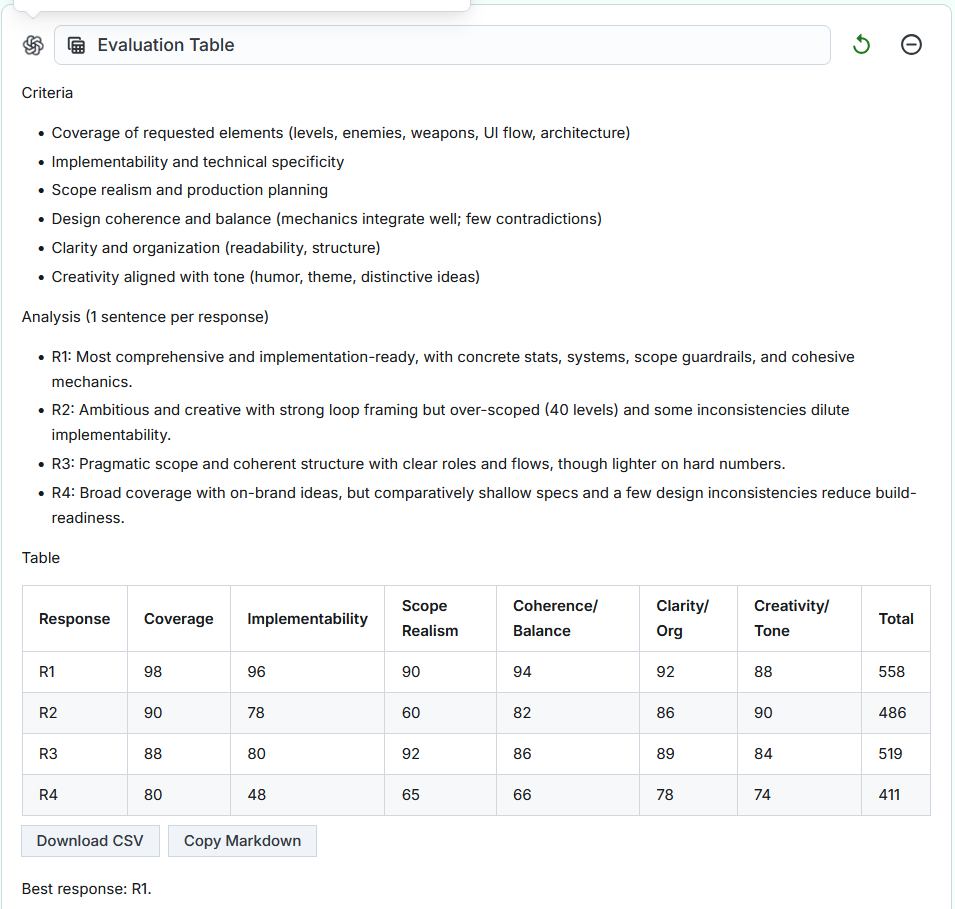Image resolution: width=955 pixels, height=909 pixels.
Task: Click the R2 total score 486
Action: click(892, 713)
